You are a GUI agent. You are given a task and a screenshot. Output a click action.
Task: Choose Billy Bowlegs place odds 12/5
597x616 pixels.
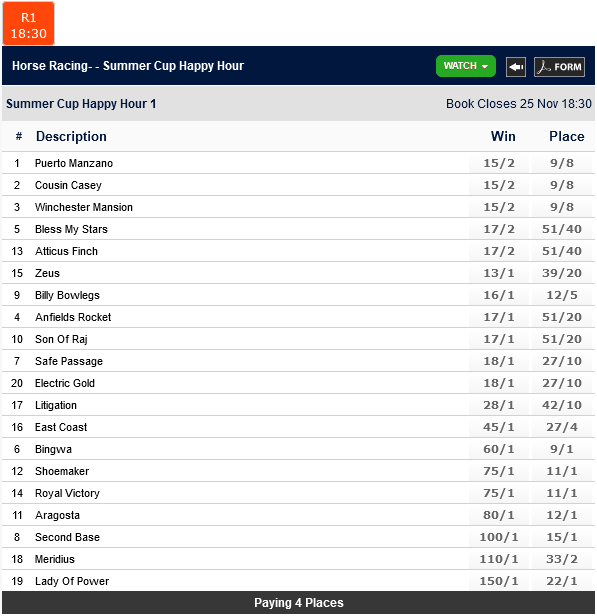tap(561, 295)
